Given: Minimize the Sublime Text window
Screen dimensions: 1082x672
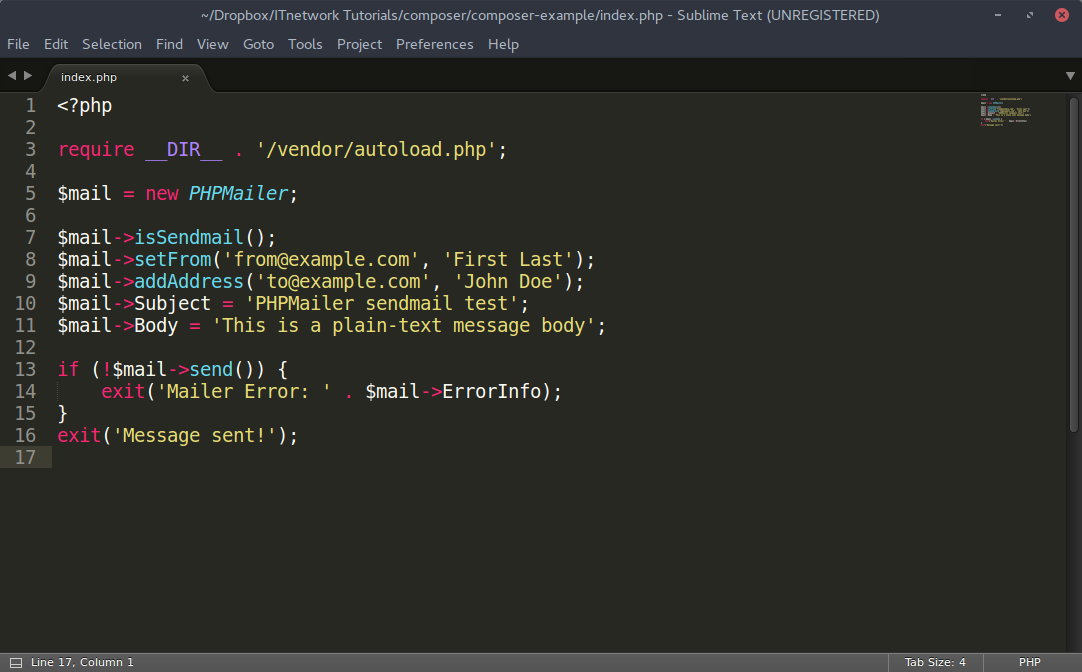Looking at the screenshot, I should [998, 15].
